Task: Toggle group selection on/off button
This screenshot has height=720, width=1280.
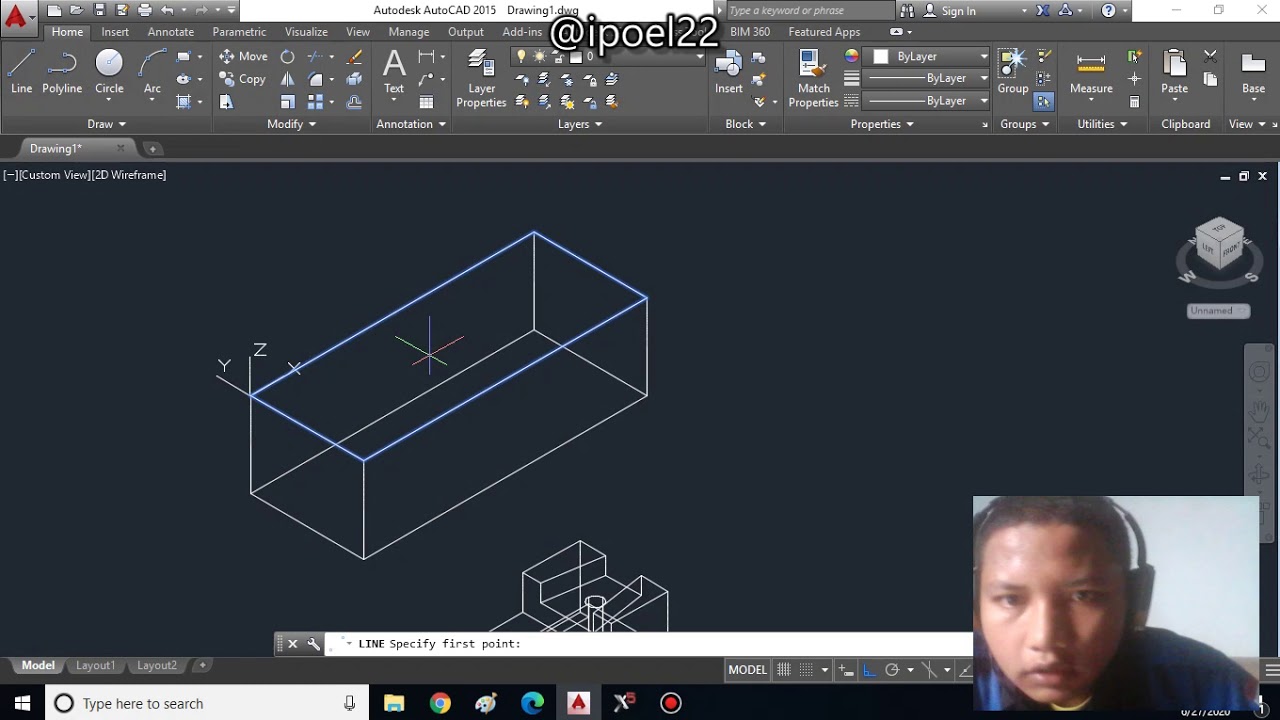Action: coord(1044,102)
